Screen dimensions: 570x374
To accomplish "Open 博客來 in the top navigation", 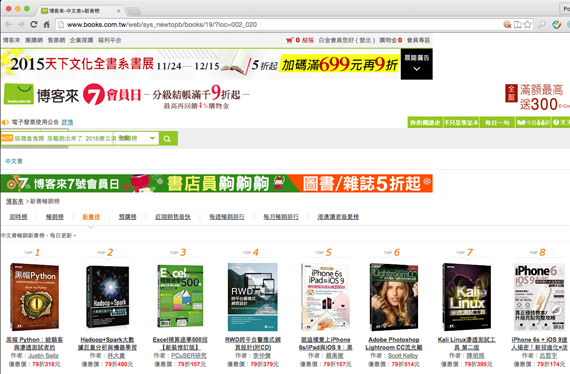I will tap(12, 40).
